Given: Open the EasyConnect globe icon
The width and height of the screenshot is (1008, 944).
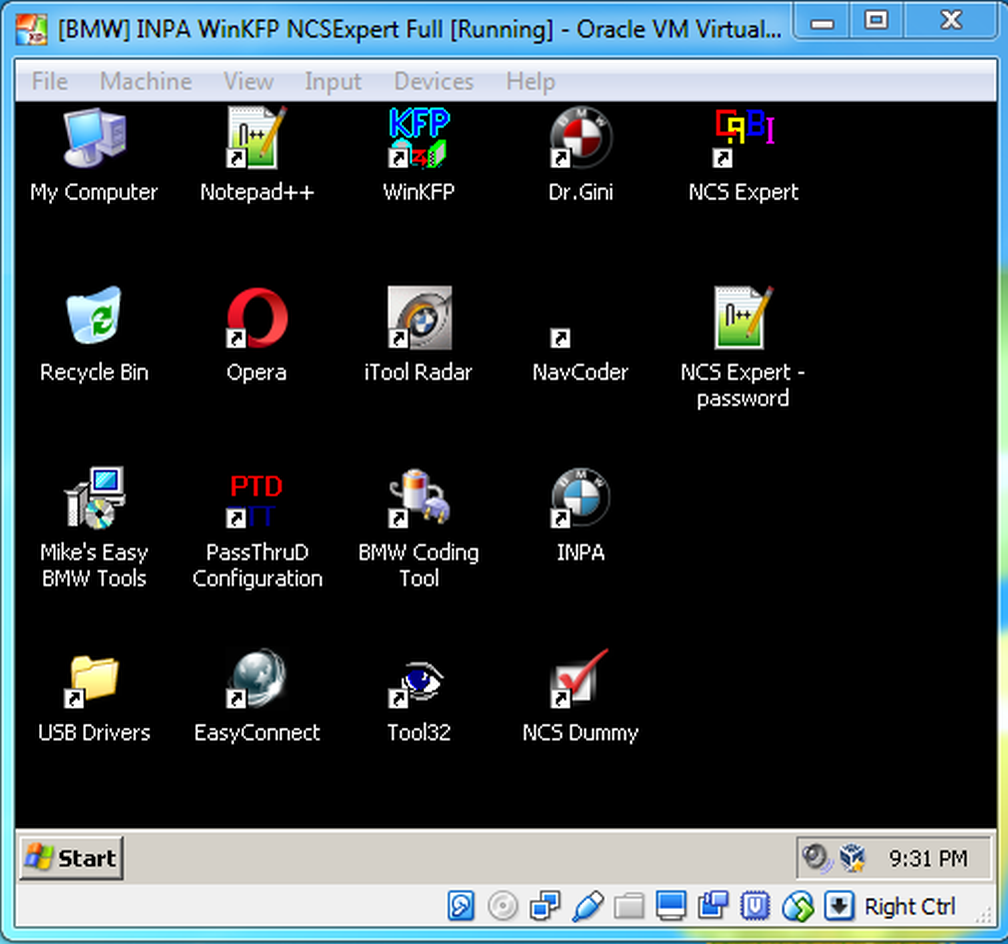Looking at the screenshot, I should (257, 681).
